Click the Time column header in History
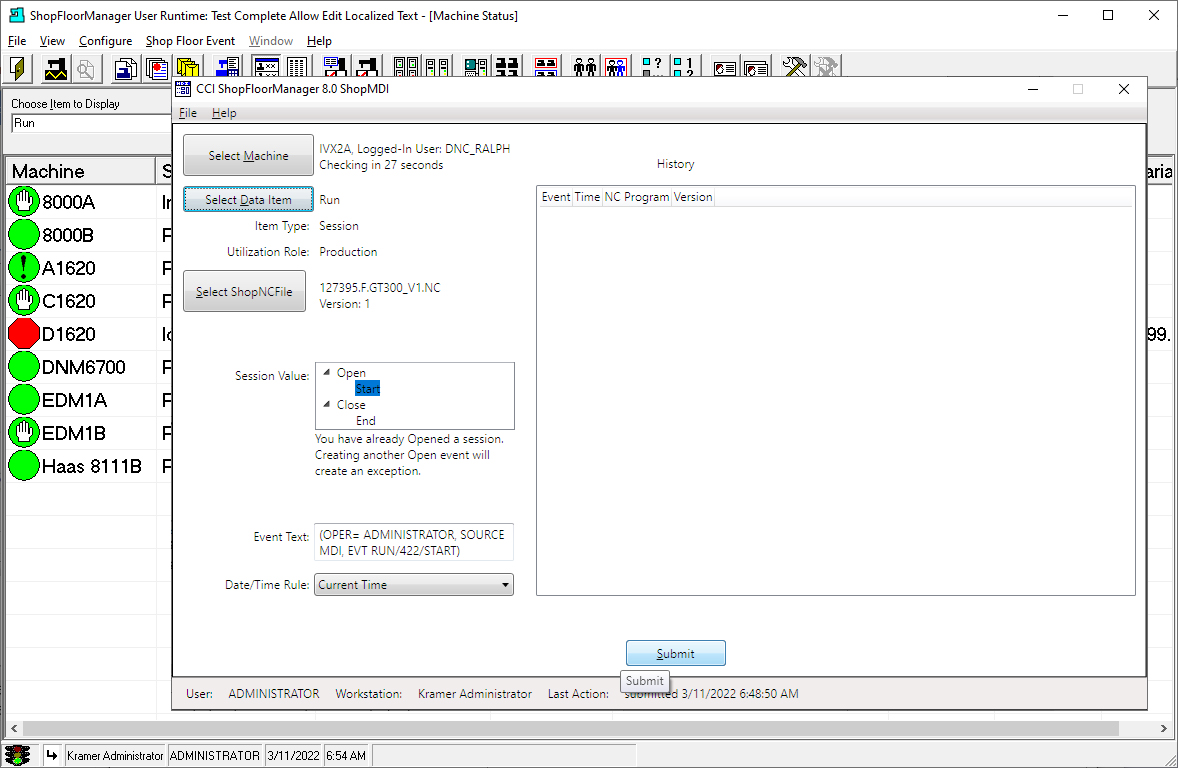1178x768 pixels. click(587, 197)
